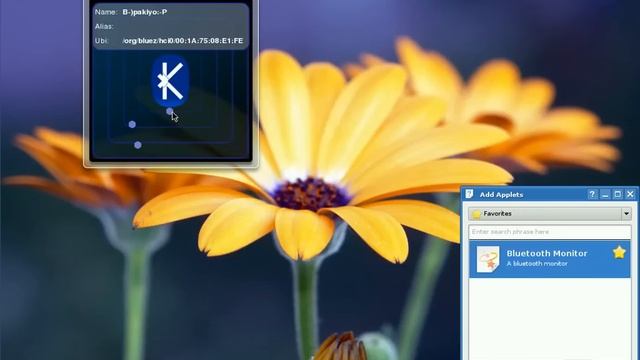
Task: Click the Ubi path /org/bluez/hci0 value
Action: (x=182, y=40)
